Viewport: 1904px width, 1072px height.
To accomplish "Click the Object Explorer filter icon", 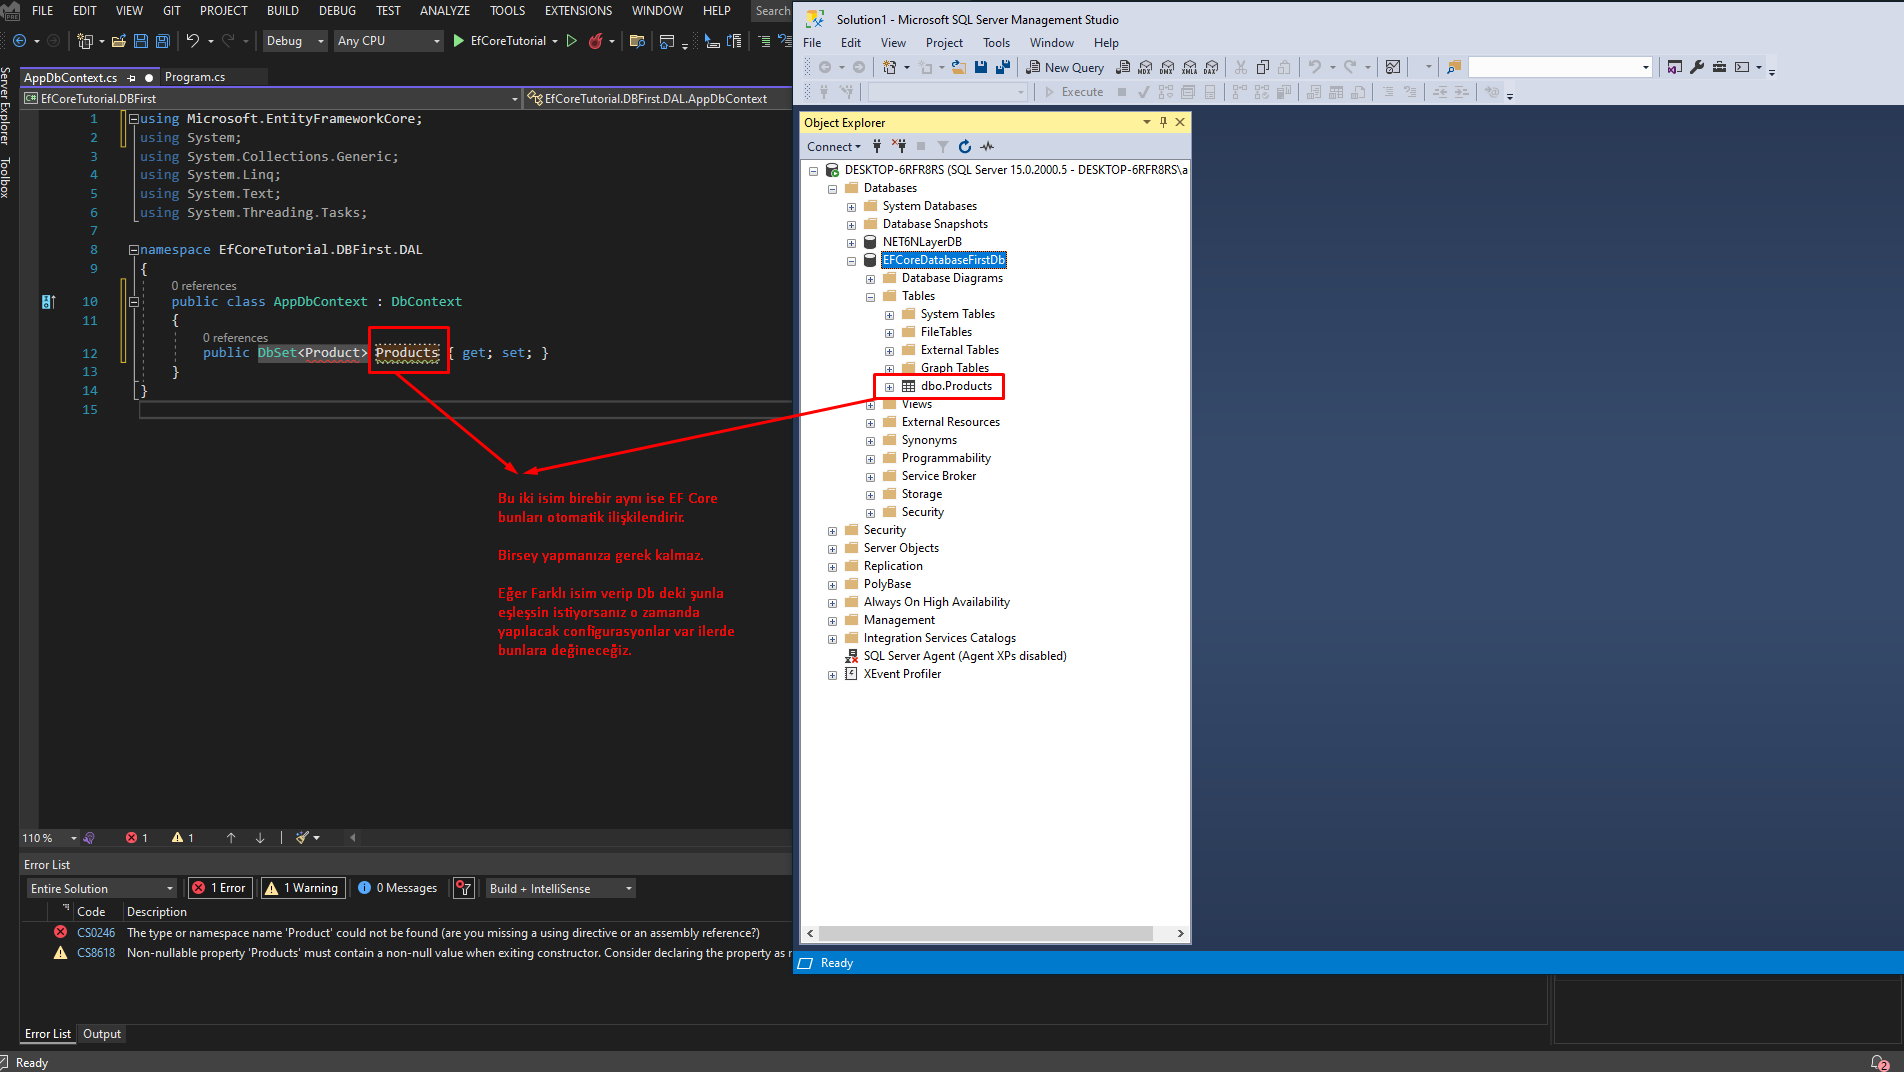I will 942,147.
